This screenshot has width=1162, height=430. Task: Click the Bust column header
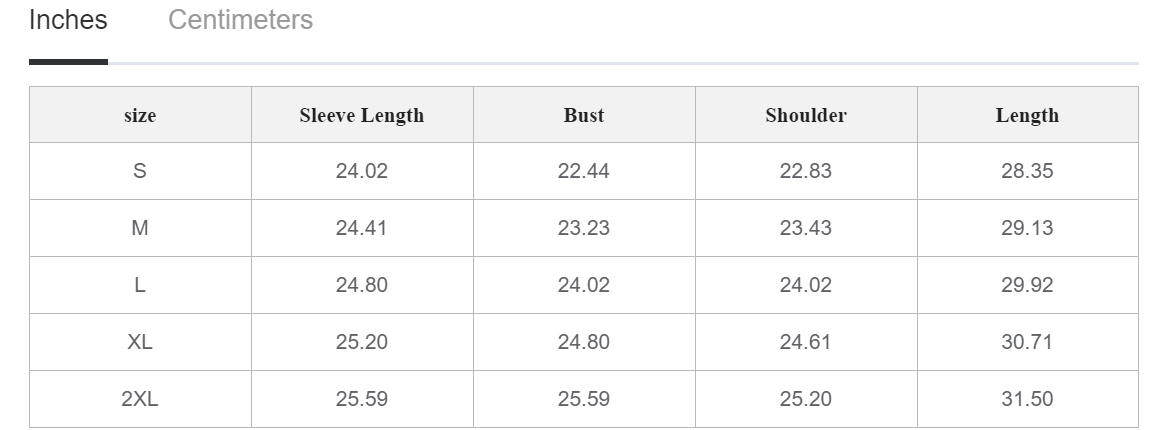[583, 115]
